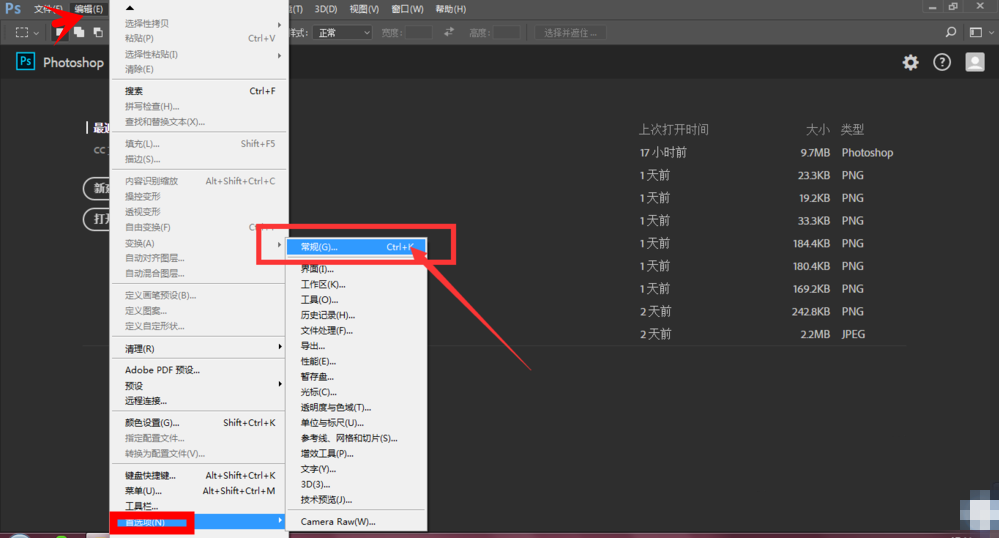
Task: Click the settings gear icon
Action: point(910,62)
